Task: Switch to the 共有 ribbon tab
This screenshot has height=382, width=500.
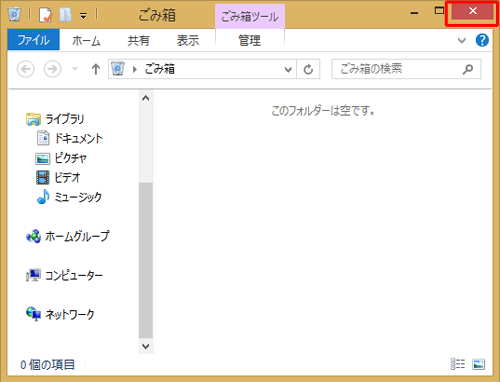Action: [x=138, y=41]
